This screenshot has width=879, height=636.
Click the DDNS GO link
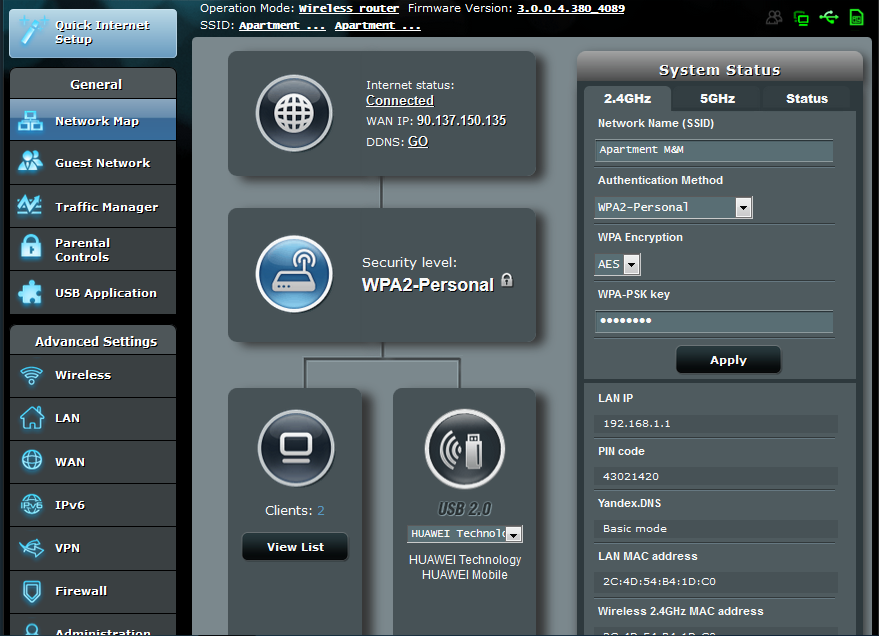(x=417, y=142)
